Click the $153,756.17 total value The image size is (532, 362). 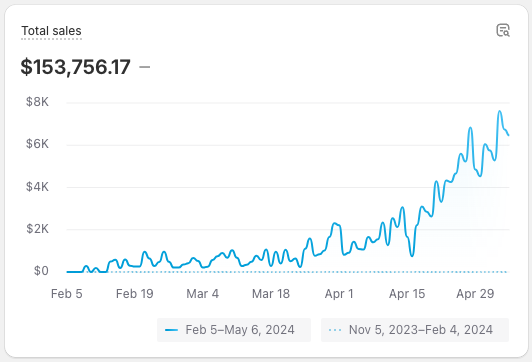[75, 67]
